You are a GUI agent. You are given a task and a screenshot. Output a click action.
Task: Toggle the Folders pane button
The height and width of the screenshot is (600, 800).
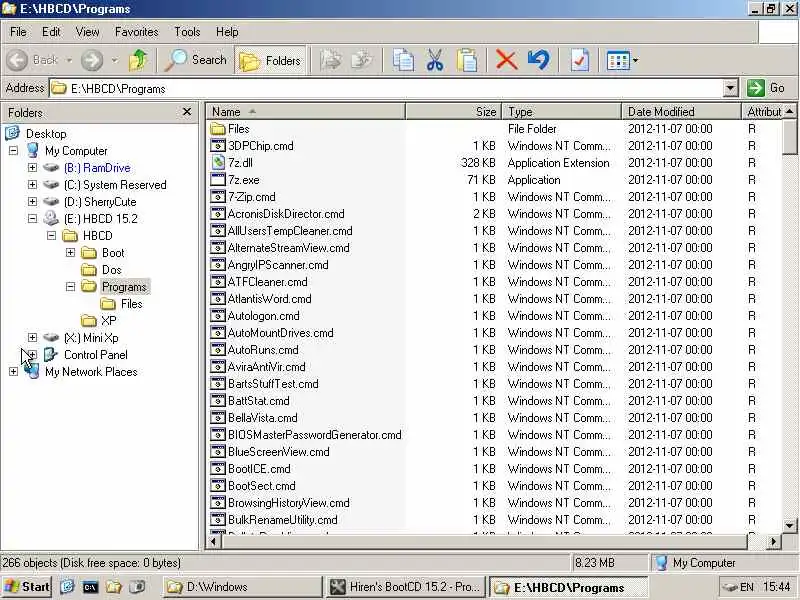[x=270, y=61]
